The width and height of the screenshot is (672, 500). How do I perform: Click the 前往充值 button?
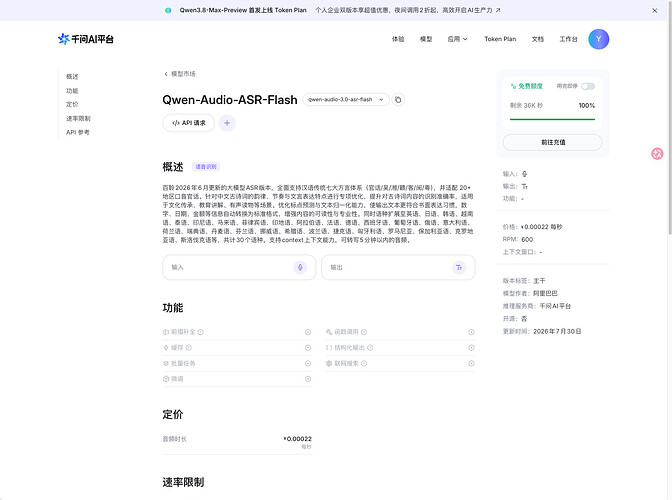point(552,142)
